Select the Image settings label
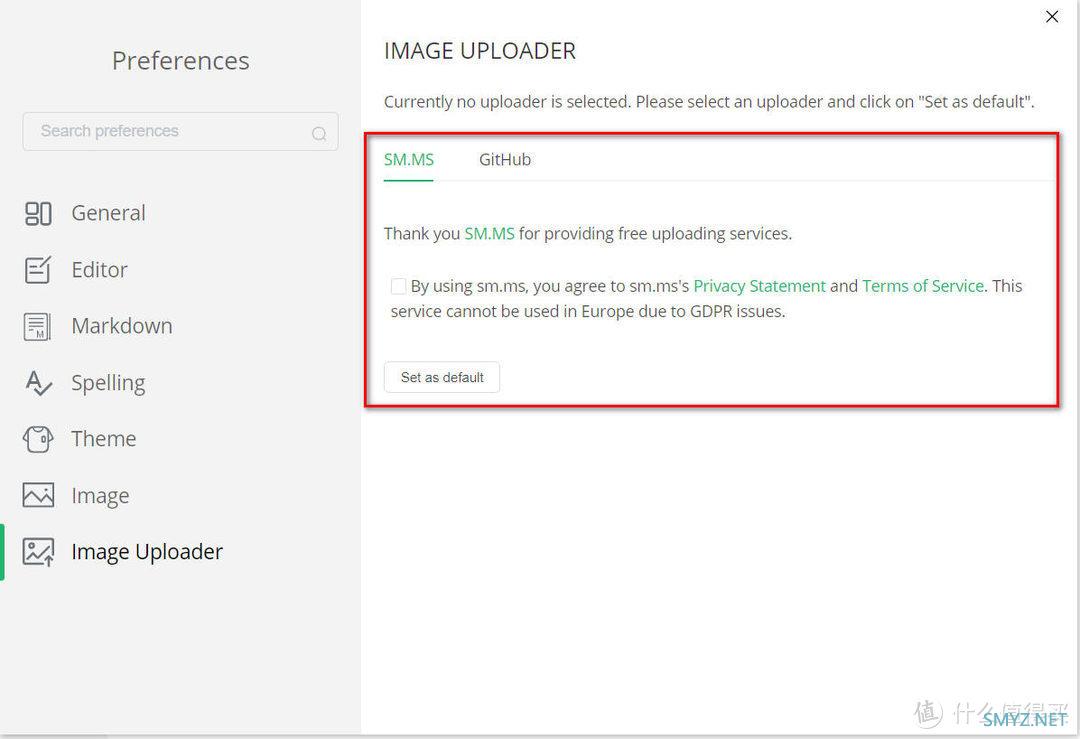1080x739 pixels. (100, 496)
